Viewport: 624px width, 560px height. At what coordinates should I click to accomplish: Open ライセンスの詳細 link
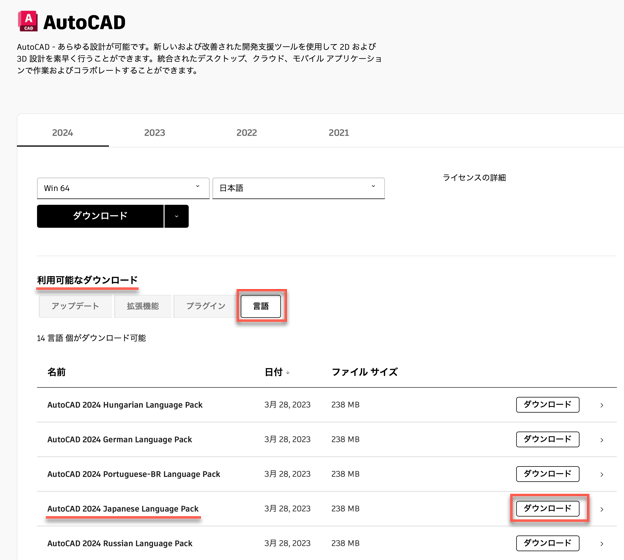coord(474,178)
